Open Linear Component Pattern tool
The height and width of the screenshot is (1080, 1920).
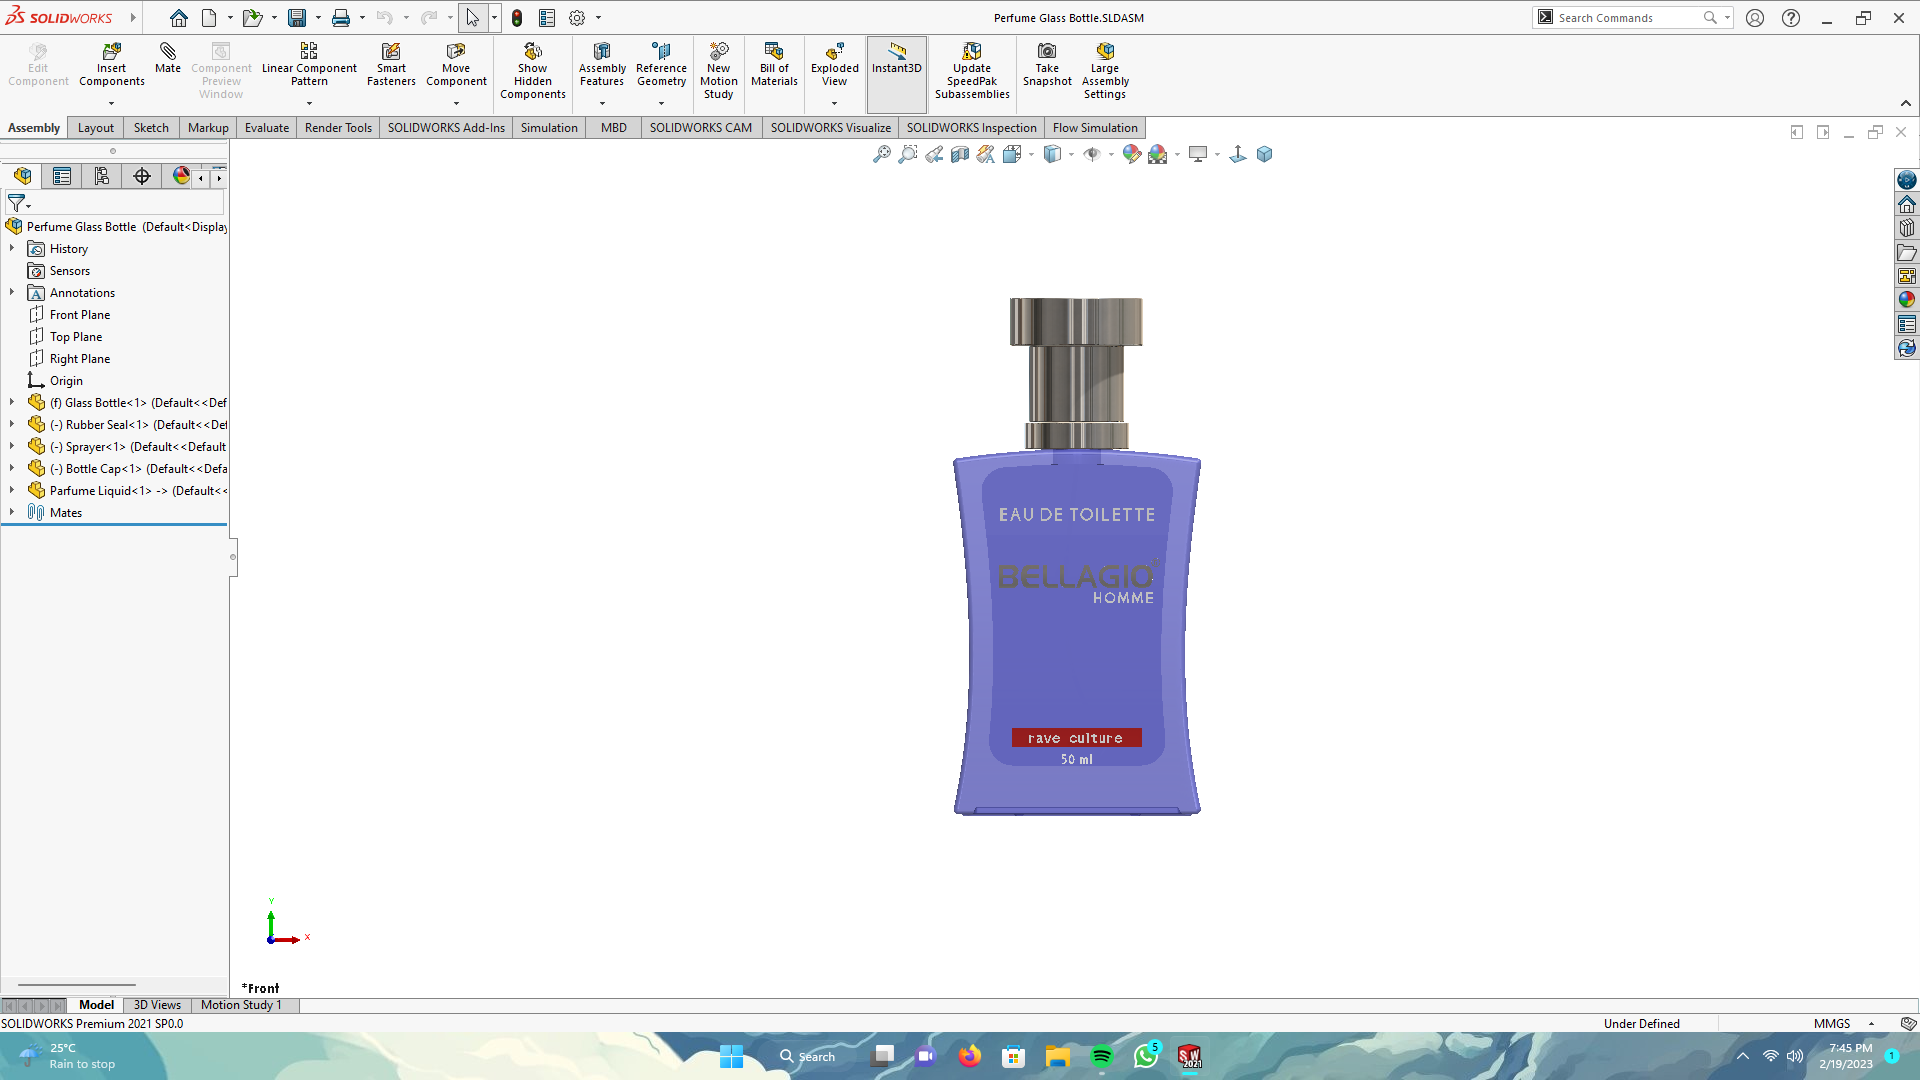(x=309, y=64)
